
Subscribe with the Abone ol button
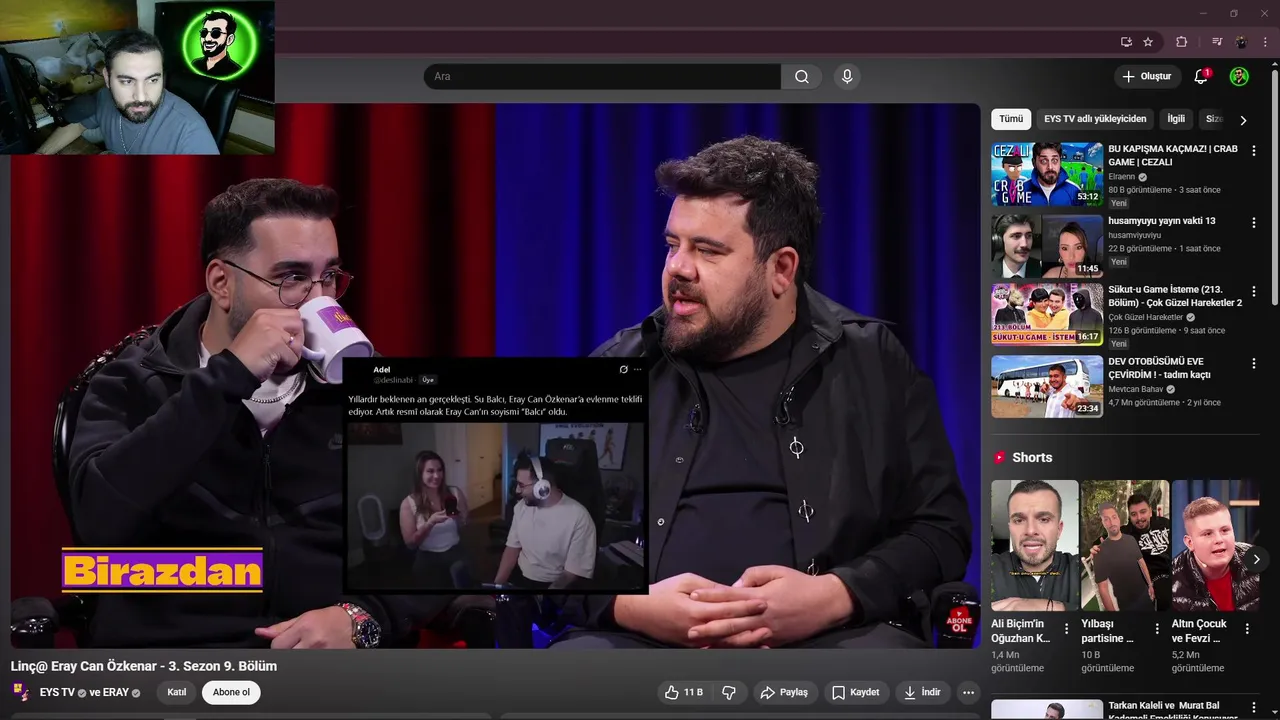[231, 692]
